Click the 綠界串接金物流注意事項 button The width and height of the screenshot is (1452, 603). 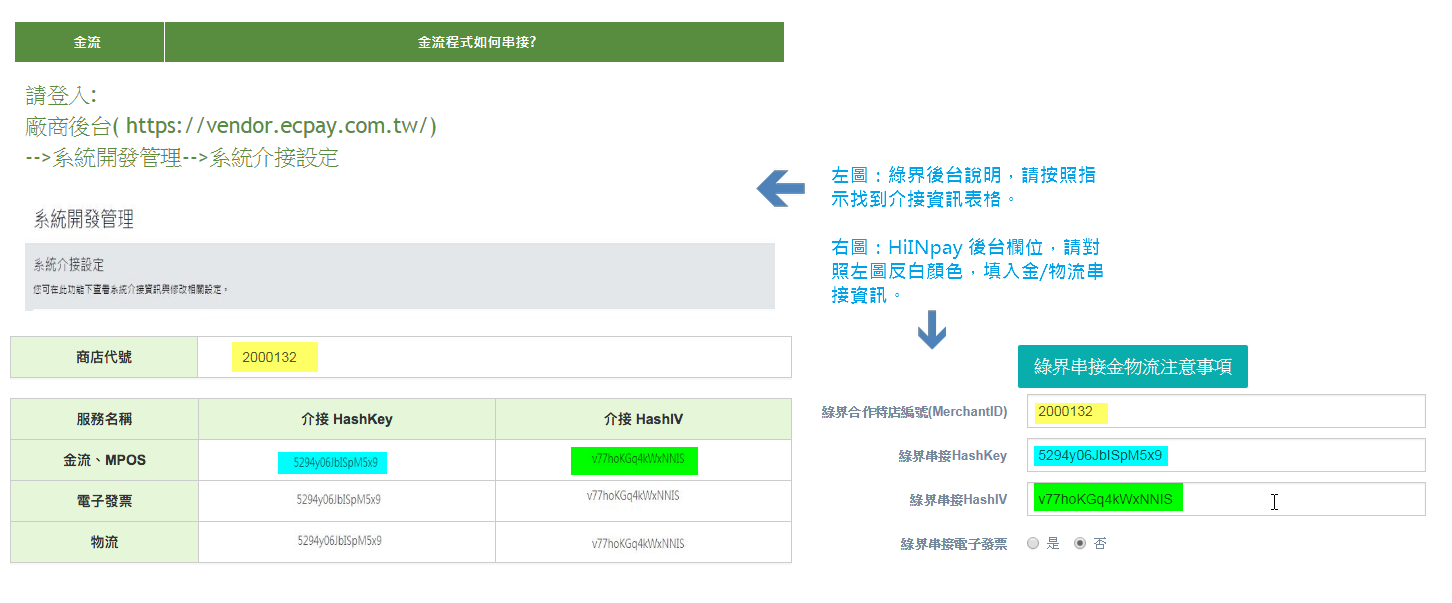(x=1132, y=366)
